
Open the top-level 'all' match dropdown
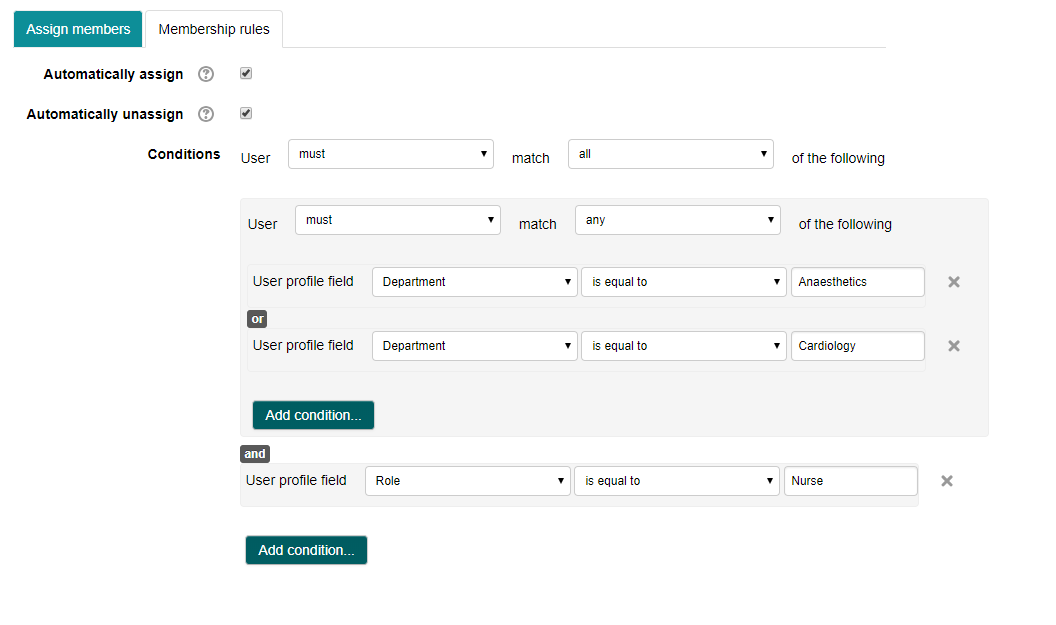(x=670, y=154)
